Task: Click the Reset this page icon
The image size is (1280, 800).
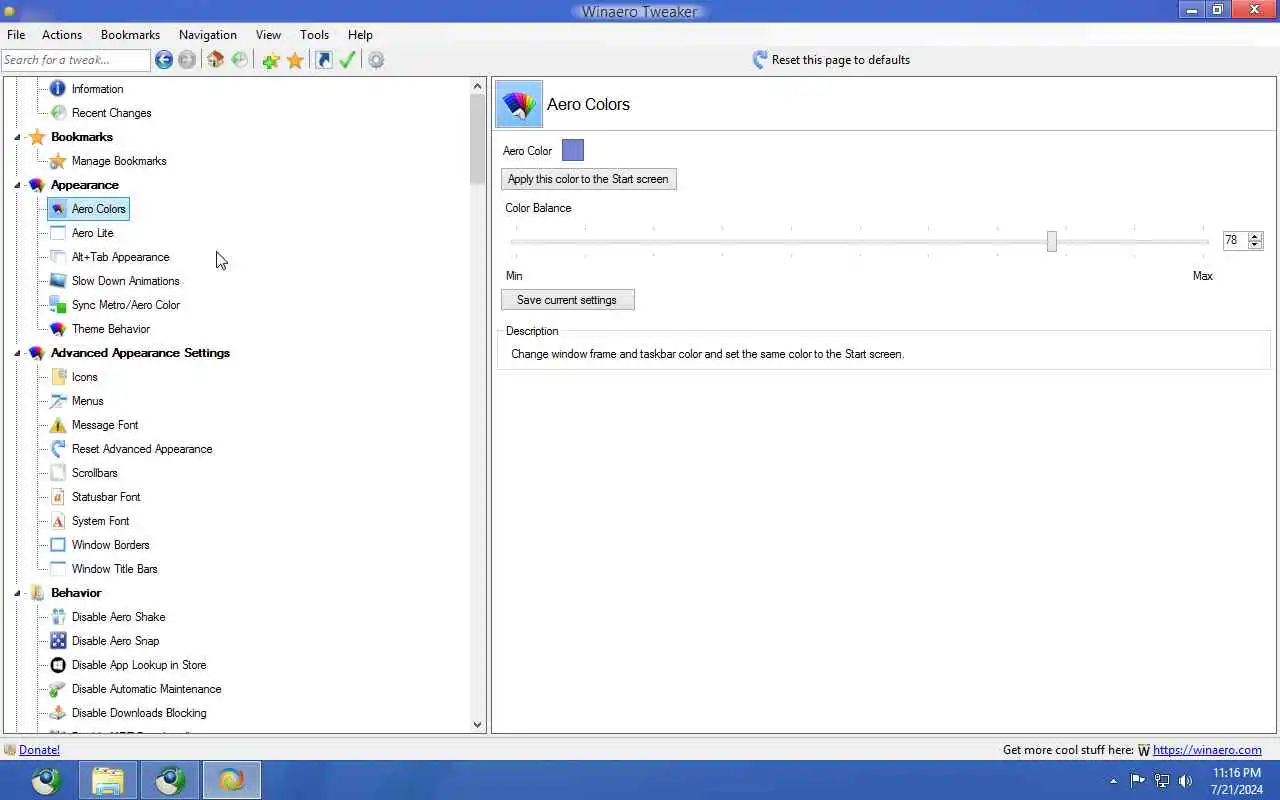Action: pyautogui.click(x=760, y=60)
